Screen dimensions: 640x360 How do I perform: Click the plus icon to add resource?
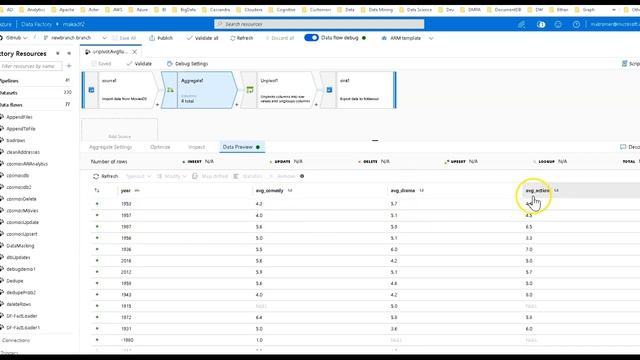point(69,66)
